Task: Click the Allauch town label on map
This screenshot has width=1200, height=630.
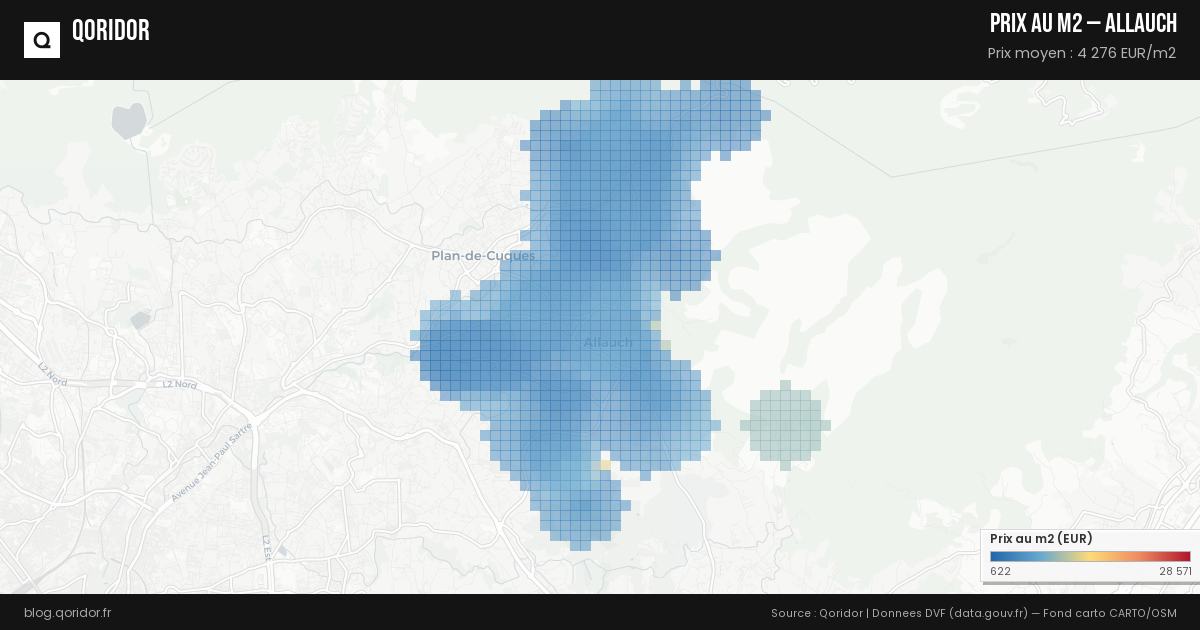Action: click(608, 343)
